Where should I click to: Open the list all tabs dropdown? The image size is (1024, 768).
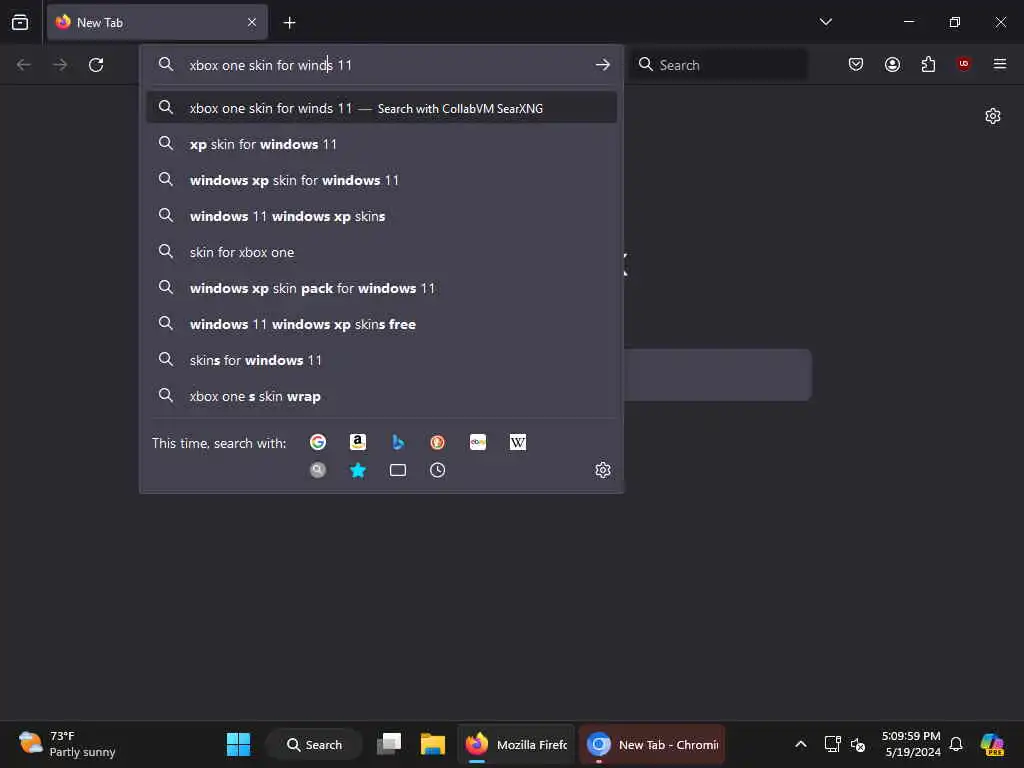pos(825,22)
